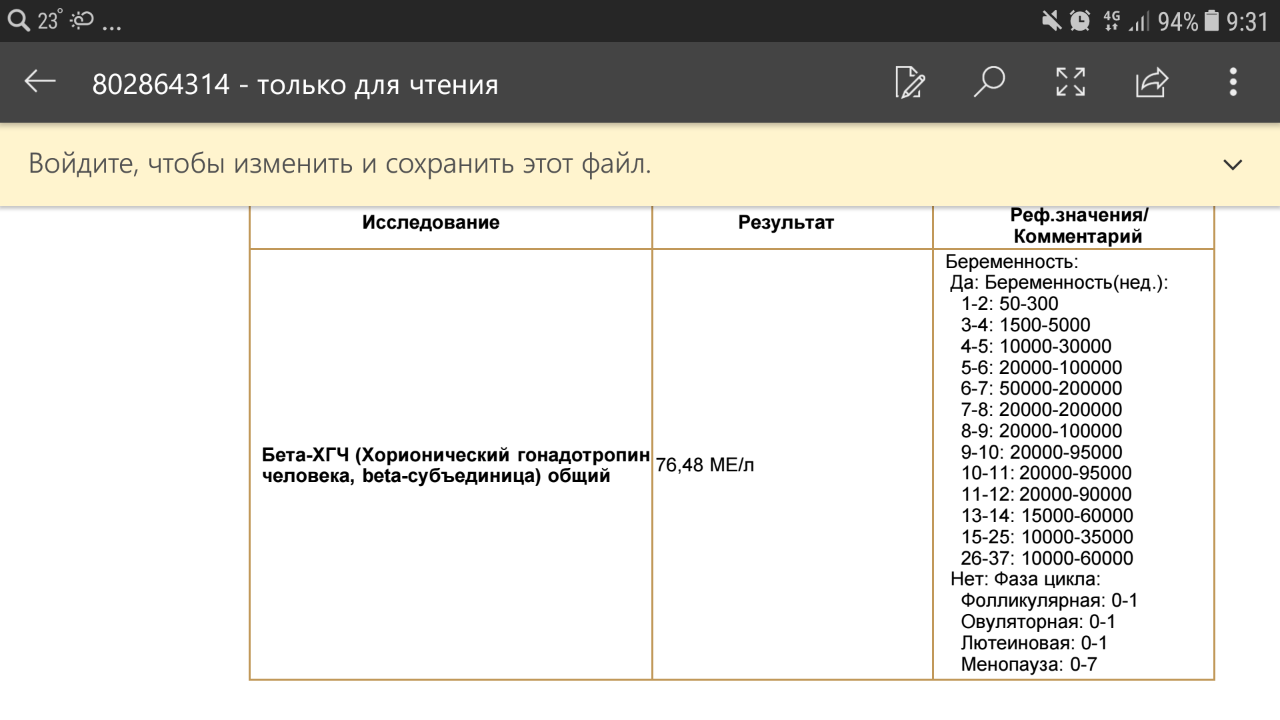
Task: Tap the 94% battery percentage
Action: point(1178,21)
